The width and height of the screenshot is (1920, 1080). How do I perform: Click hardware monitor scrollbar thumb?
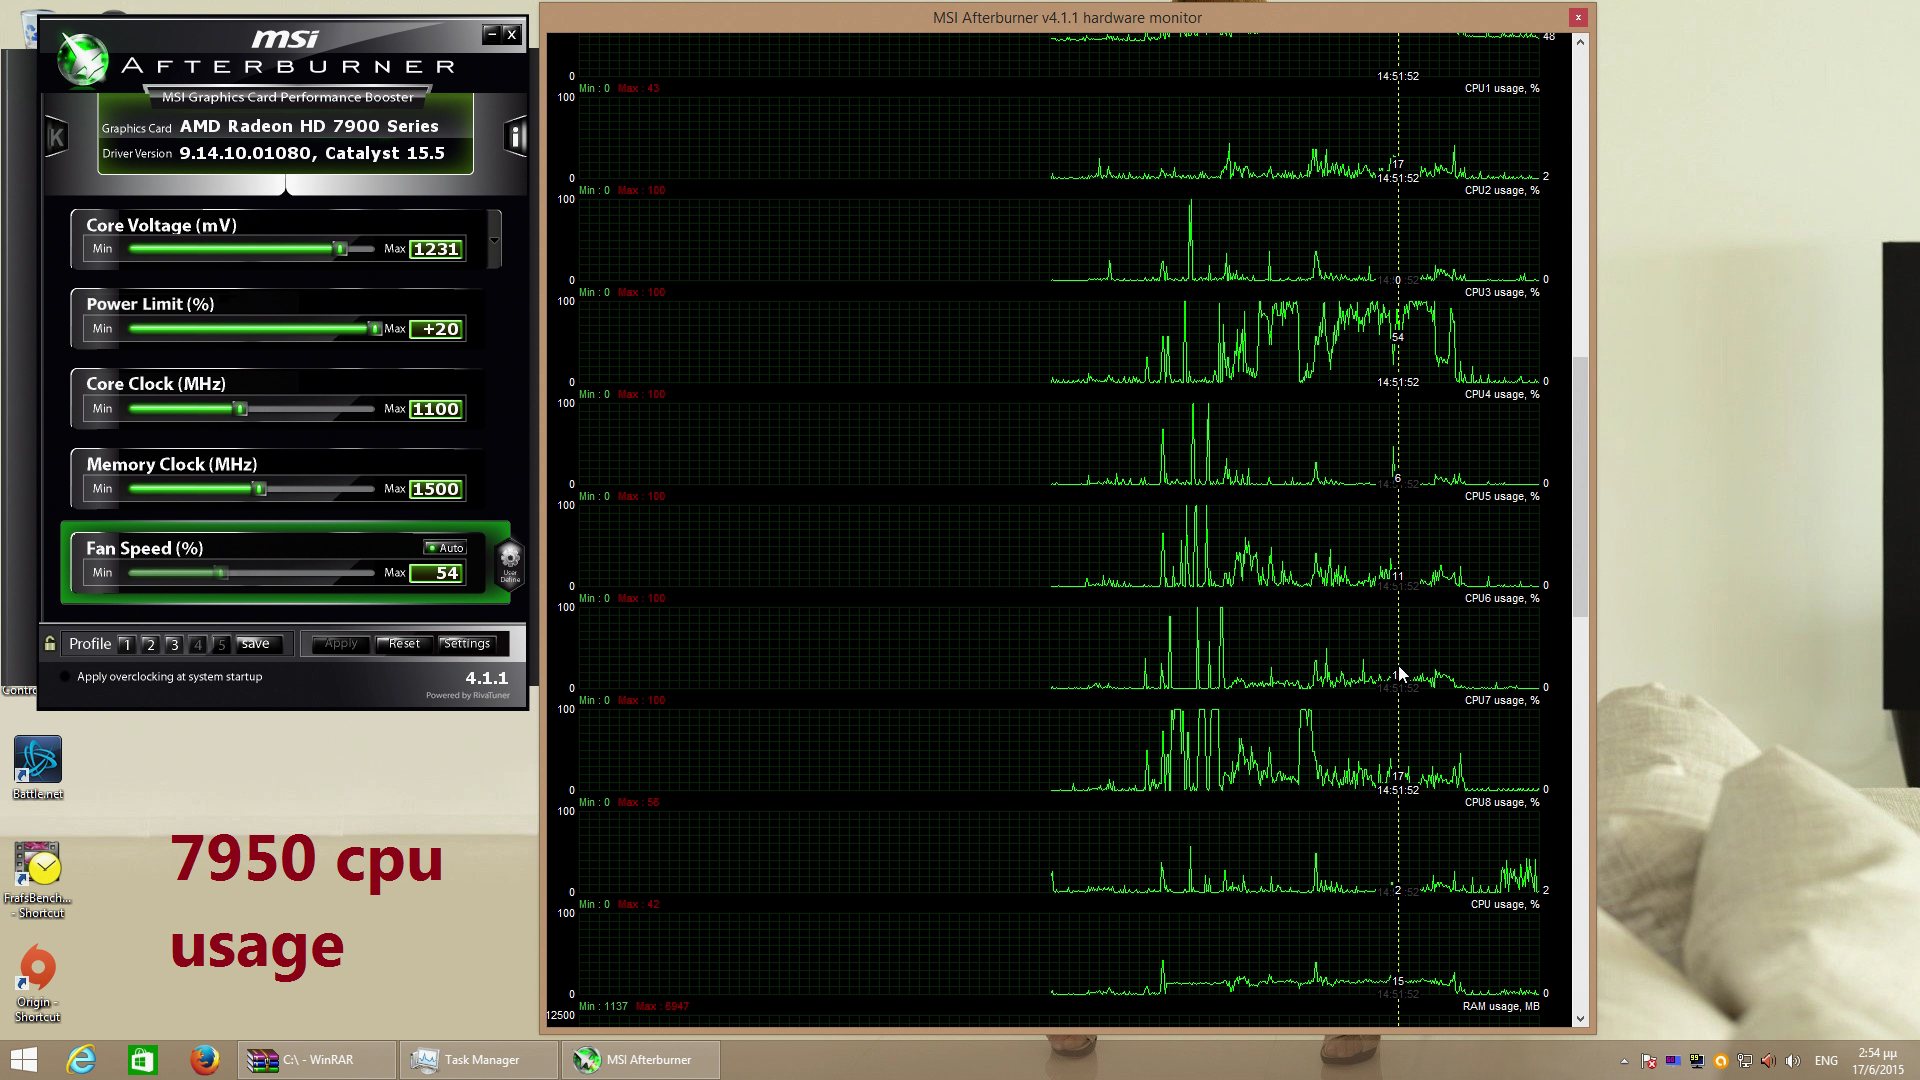click(1580, 487)
